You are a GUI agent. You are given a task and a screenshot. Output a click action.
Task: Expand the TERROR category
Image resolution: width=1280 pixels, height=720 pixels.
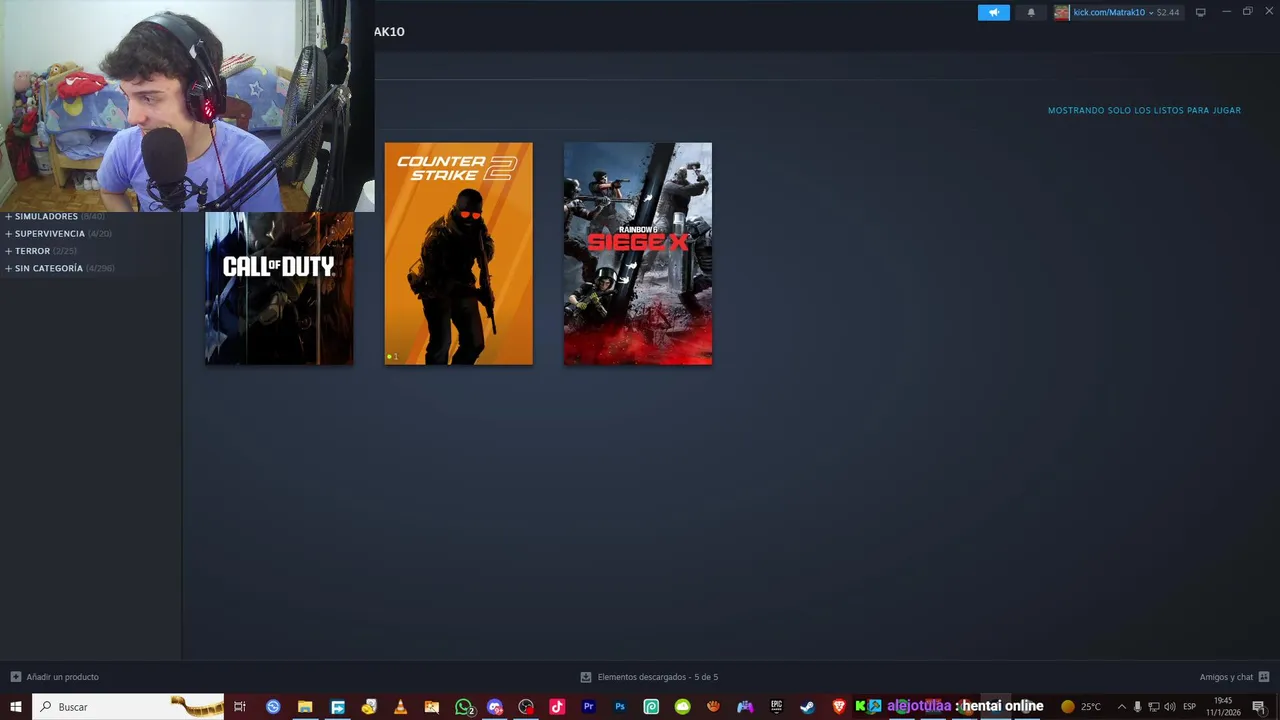[32, 251]
